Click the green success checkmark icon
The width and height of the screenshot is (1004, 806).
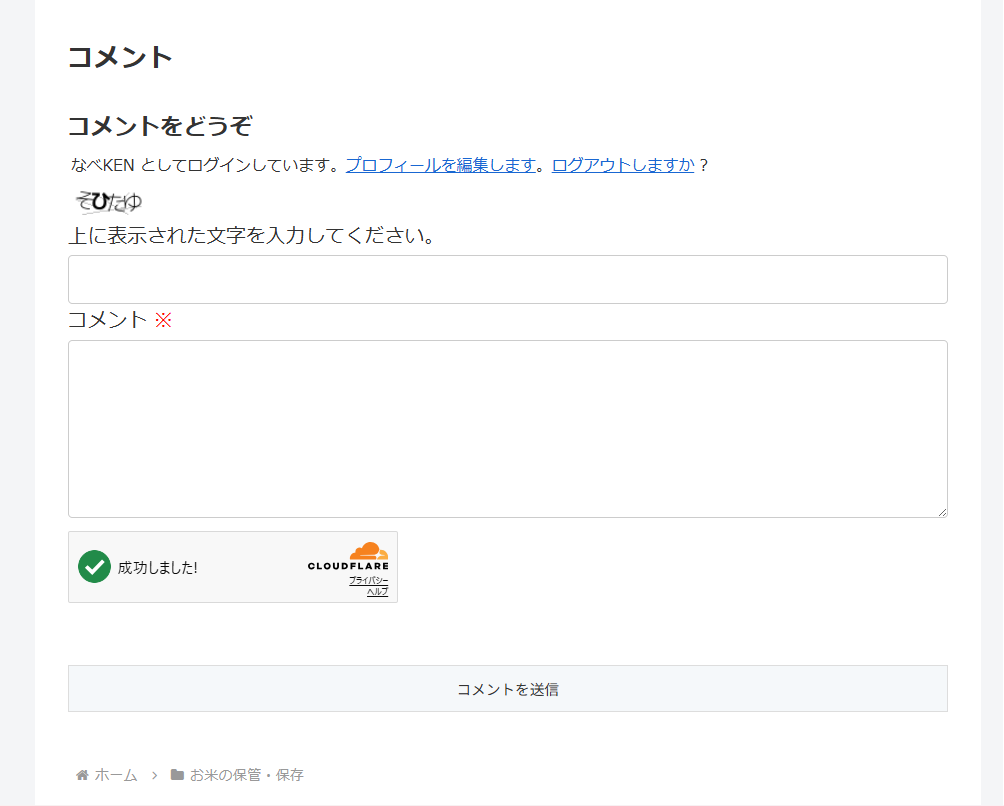(94, 567)
